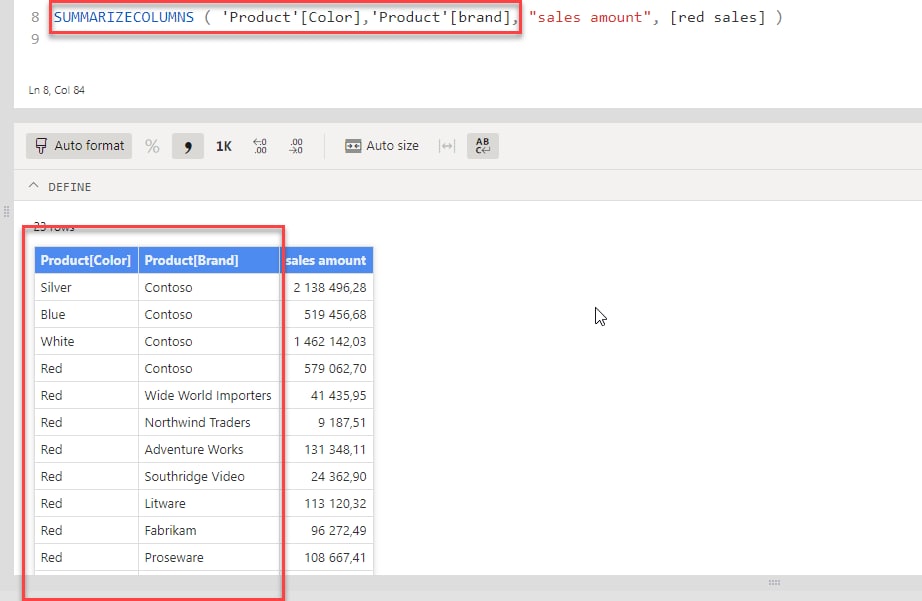
Task: Click the Wide World Importers cell
Action: tap(209, 396)
